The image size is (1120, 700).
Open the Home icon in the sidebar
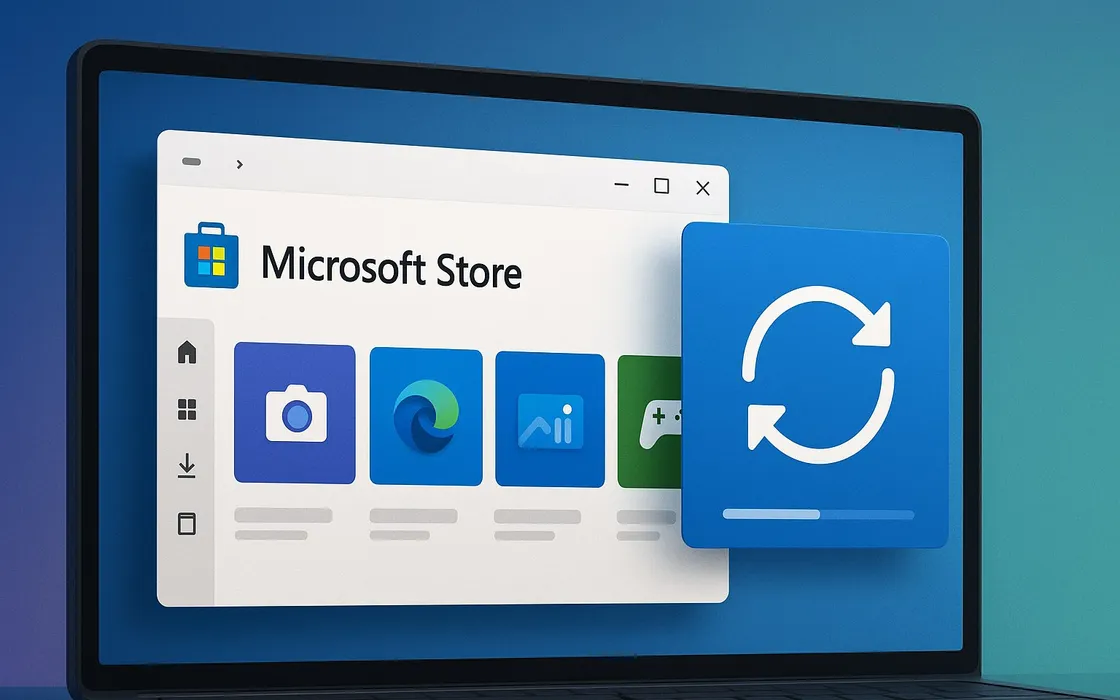point(186,352)
